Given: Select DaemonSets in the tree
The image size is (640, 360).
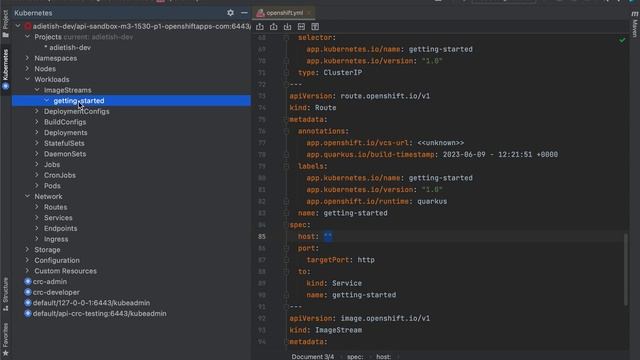Looking at the screenshot, I should [65, 154].
